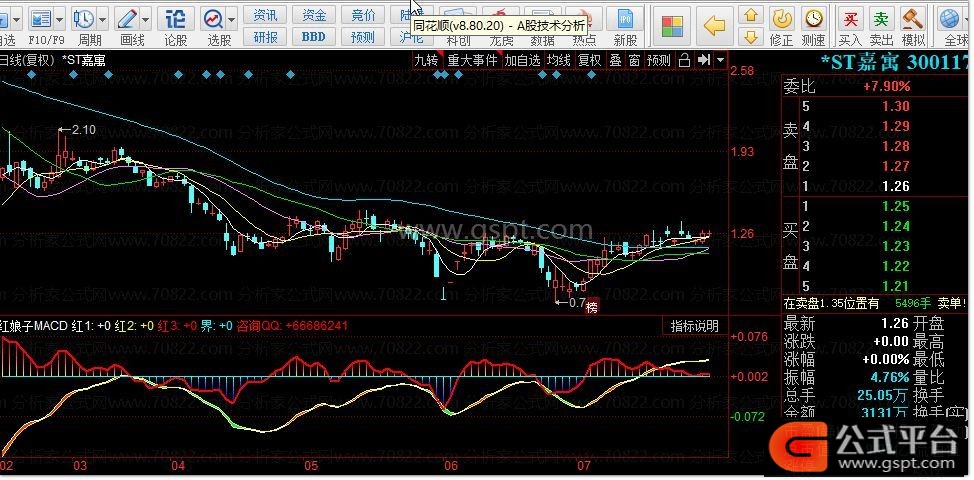Click the green 卖出 sell icon
This screenshot has width=974, height=480.
881,19
